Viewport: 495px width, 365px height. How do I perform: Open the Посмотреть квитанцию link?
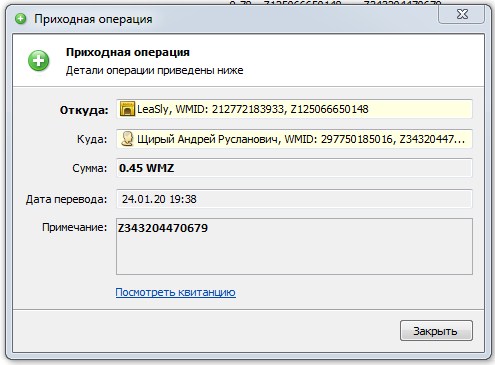176,292
